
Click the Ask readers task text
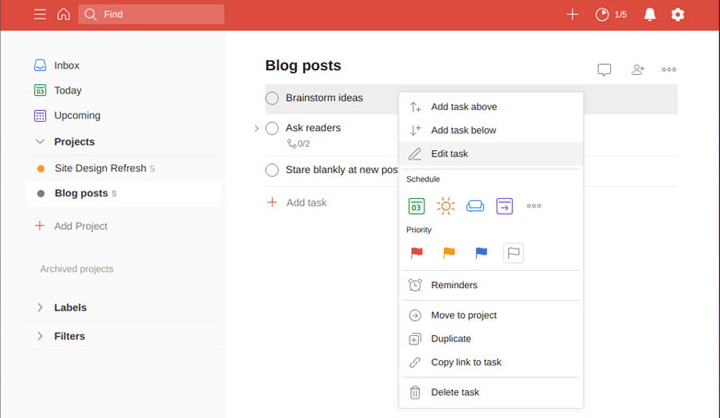(x=313, y=128)
